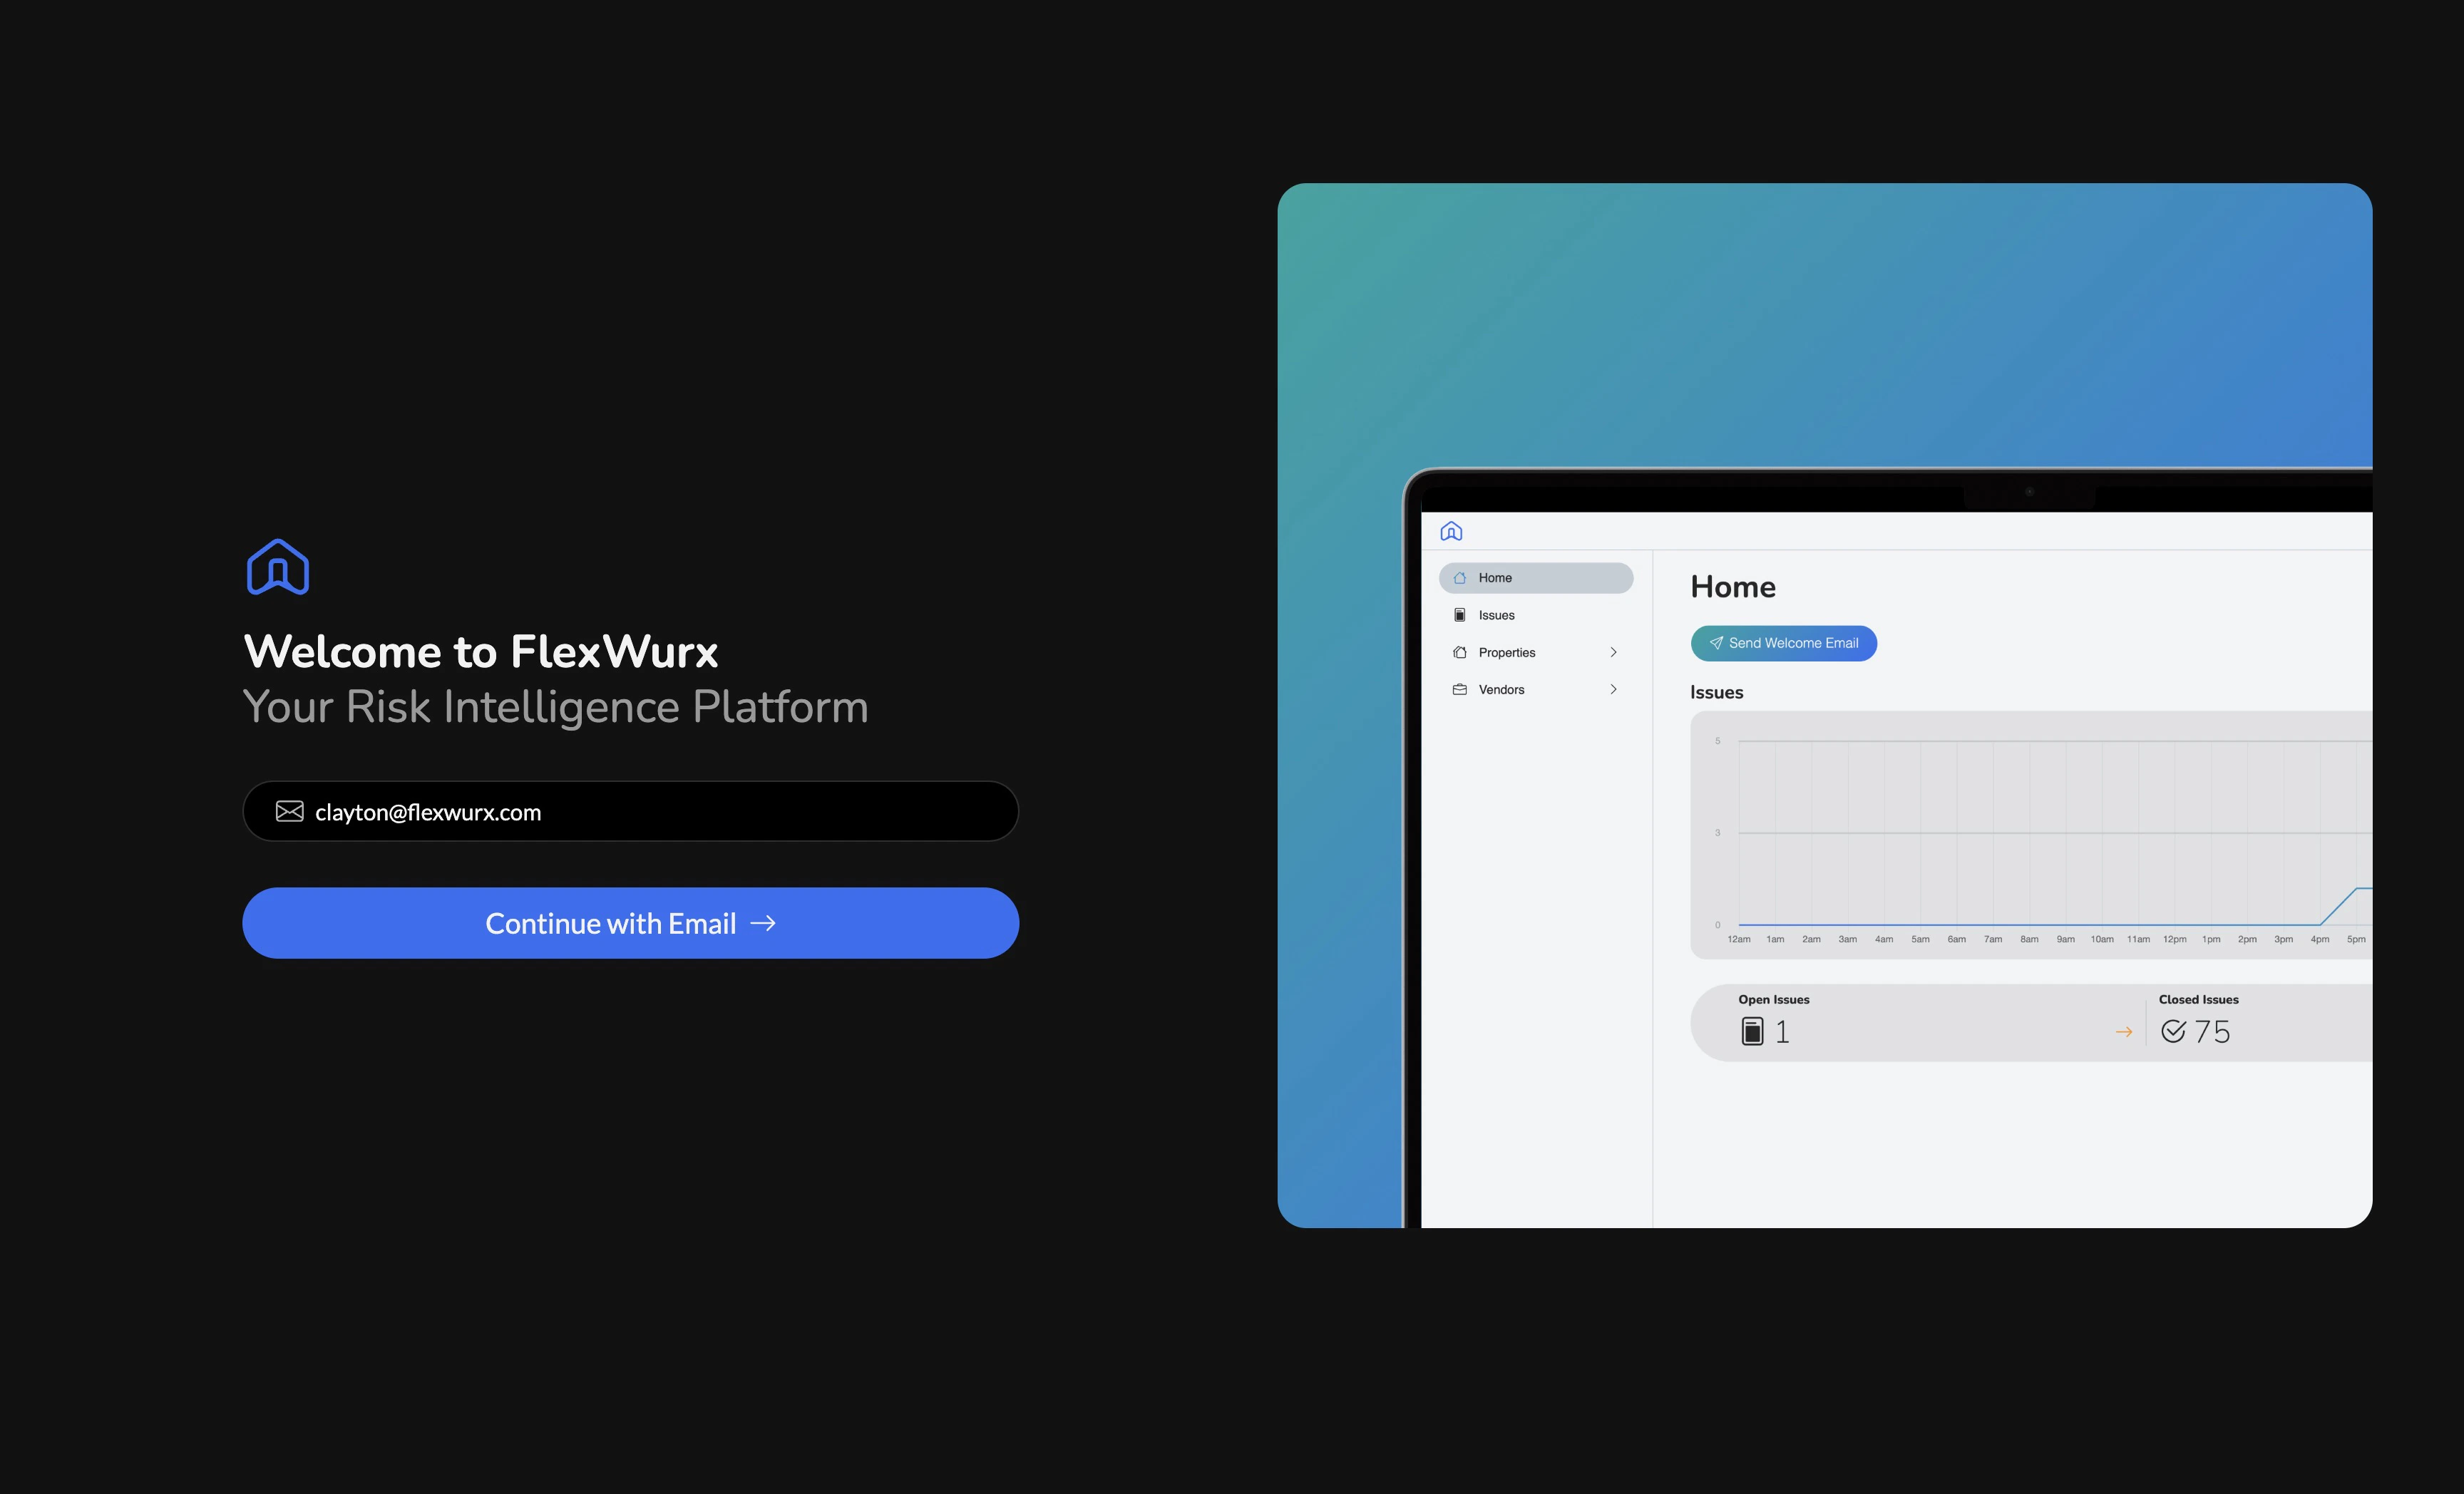Click the orange arrow beside Open Issues

coord(2124,1032)
